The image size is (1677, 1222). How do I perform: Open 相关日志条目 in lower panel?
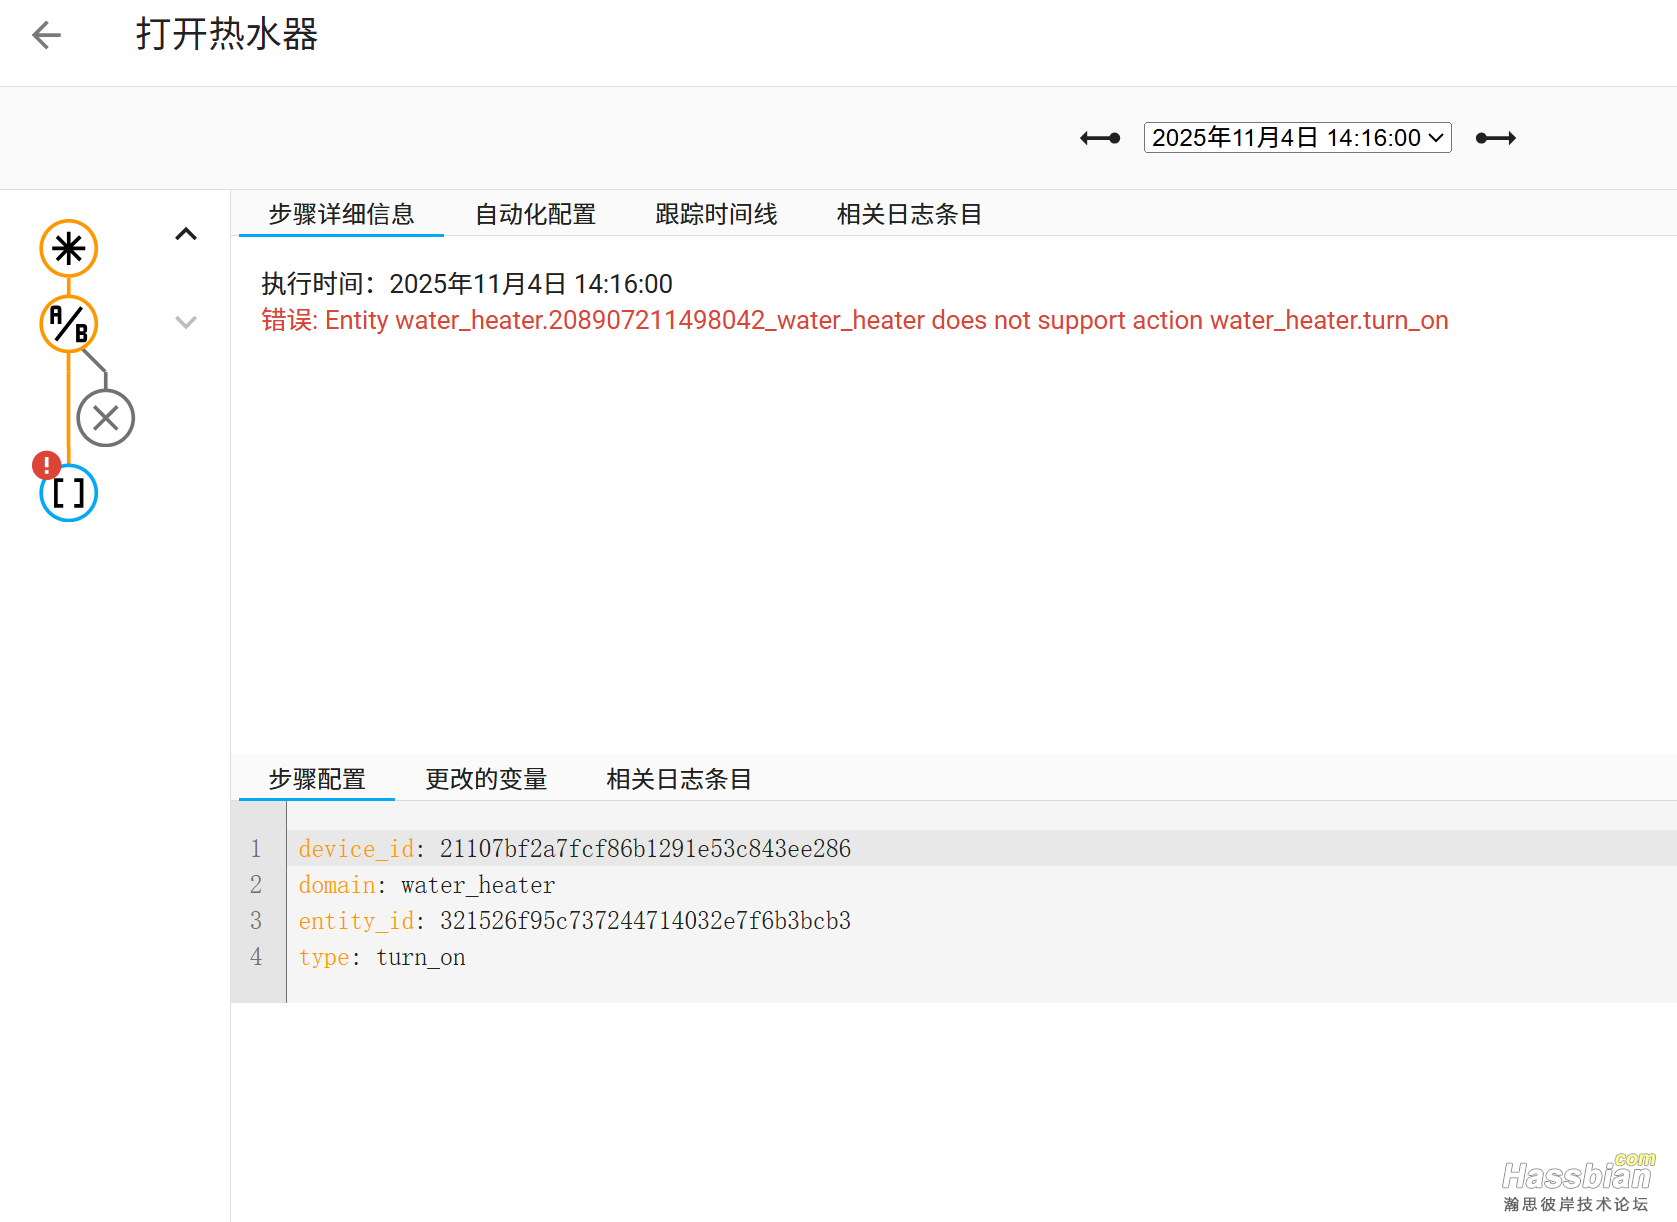(x=678, y=779)
